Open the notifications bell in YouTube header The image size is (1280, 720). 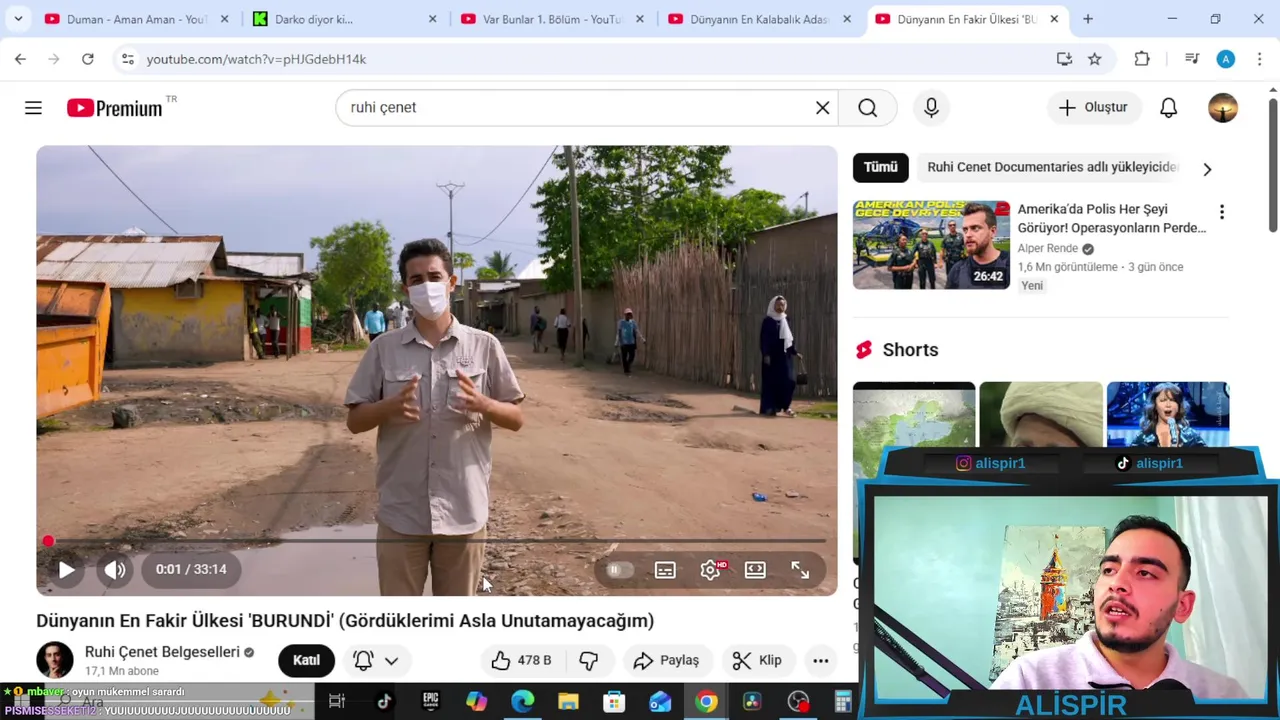point(1168,107)
